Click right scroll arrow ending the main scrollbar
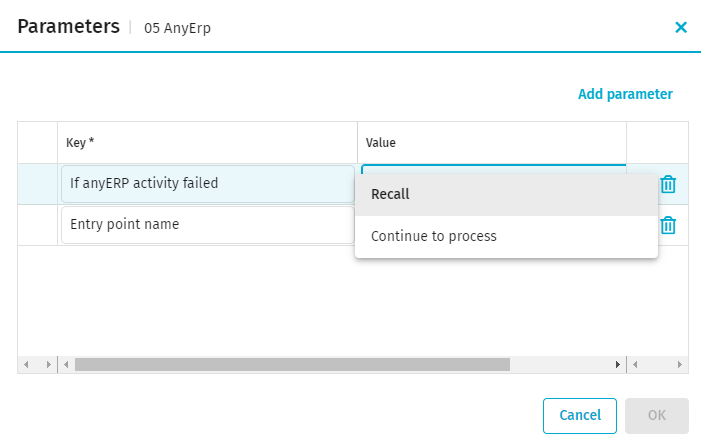Screen dimensions: 701x443 pos(618,365)
